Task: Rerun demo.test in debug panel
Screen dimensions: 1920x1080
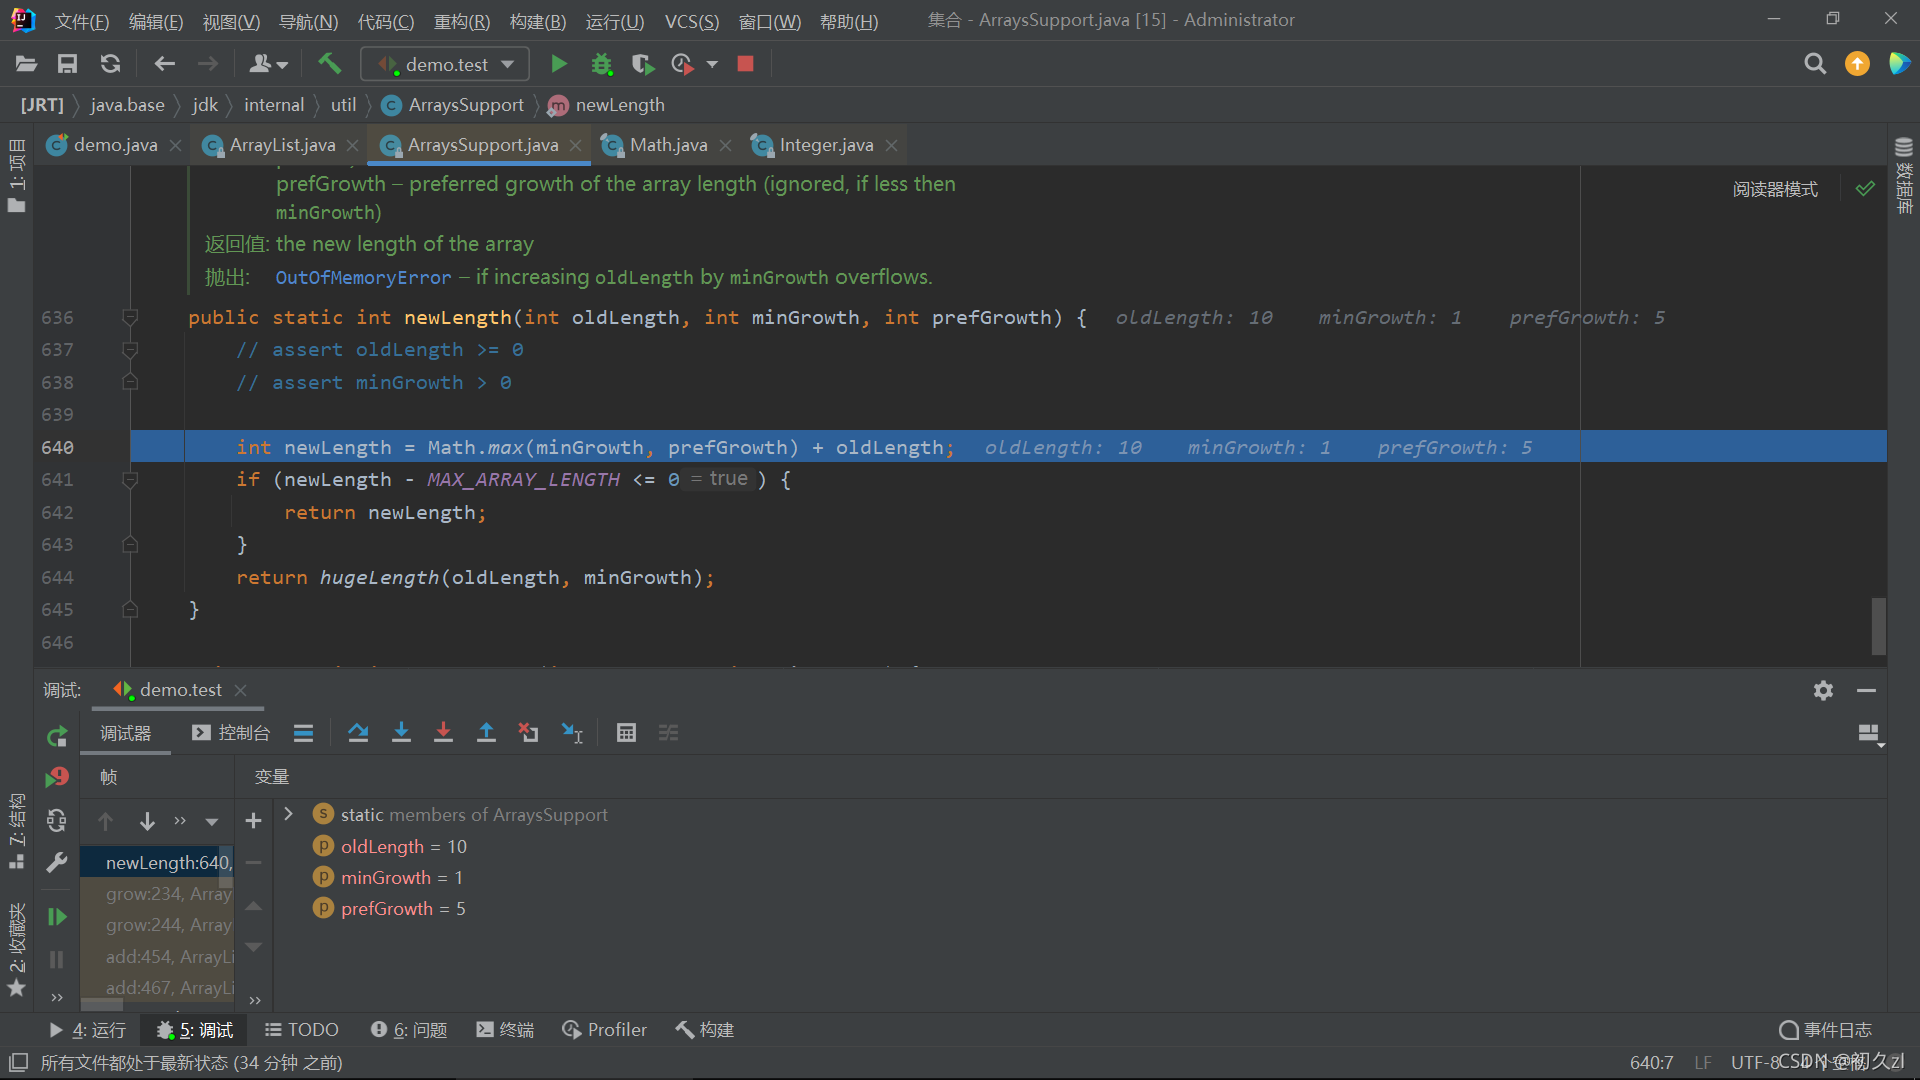Action: click(x=57, y=737)
